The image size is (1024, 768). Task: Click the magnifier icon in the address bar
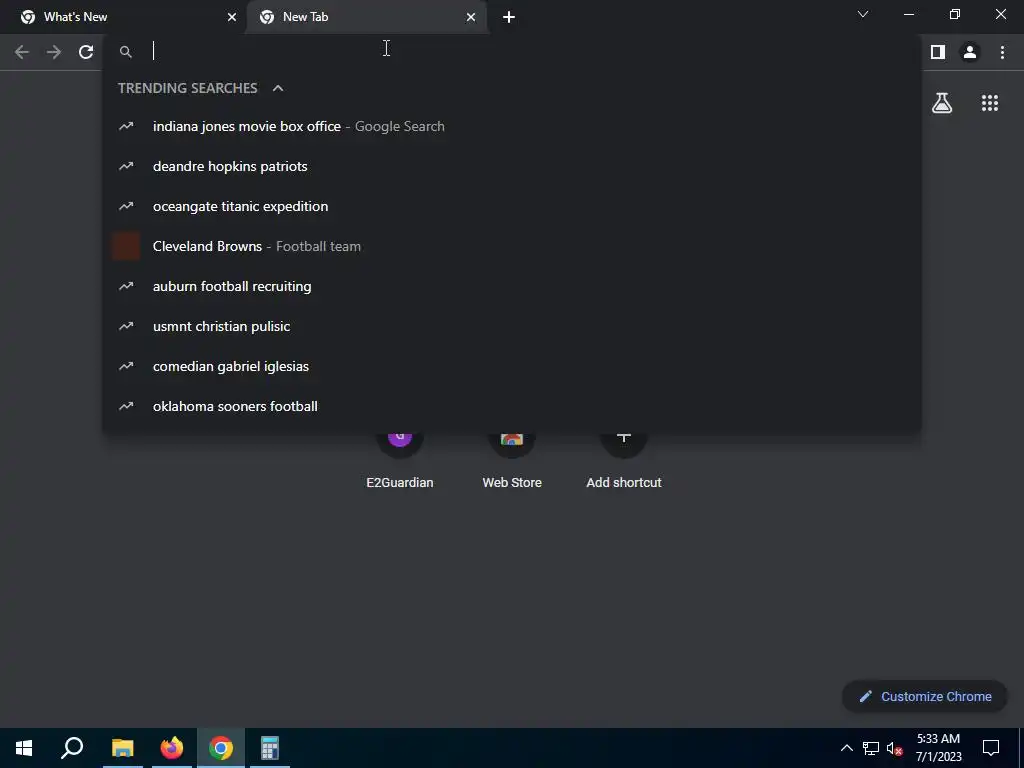[126, 52]
